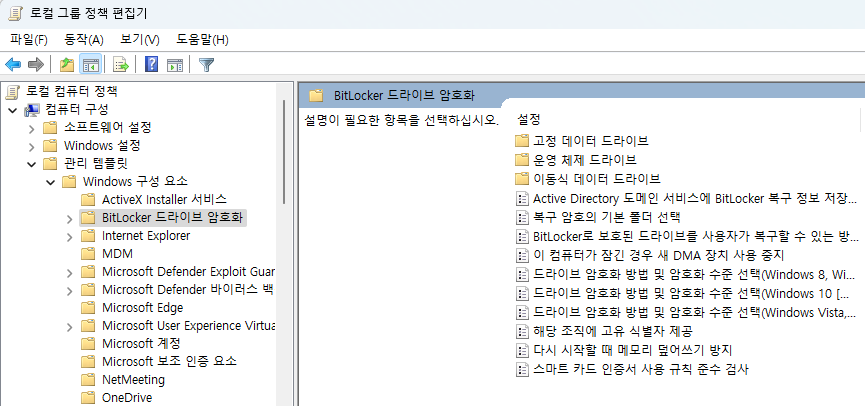The height and width of the screenshot is (406, 865).
Task: Open the 동작(A) menu
Action: pyautogui.click(x=84, y=40)
